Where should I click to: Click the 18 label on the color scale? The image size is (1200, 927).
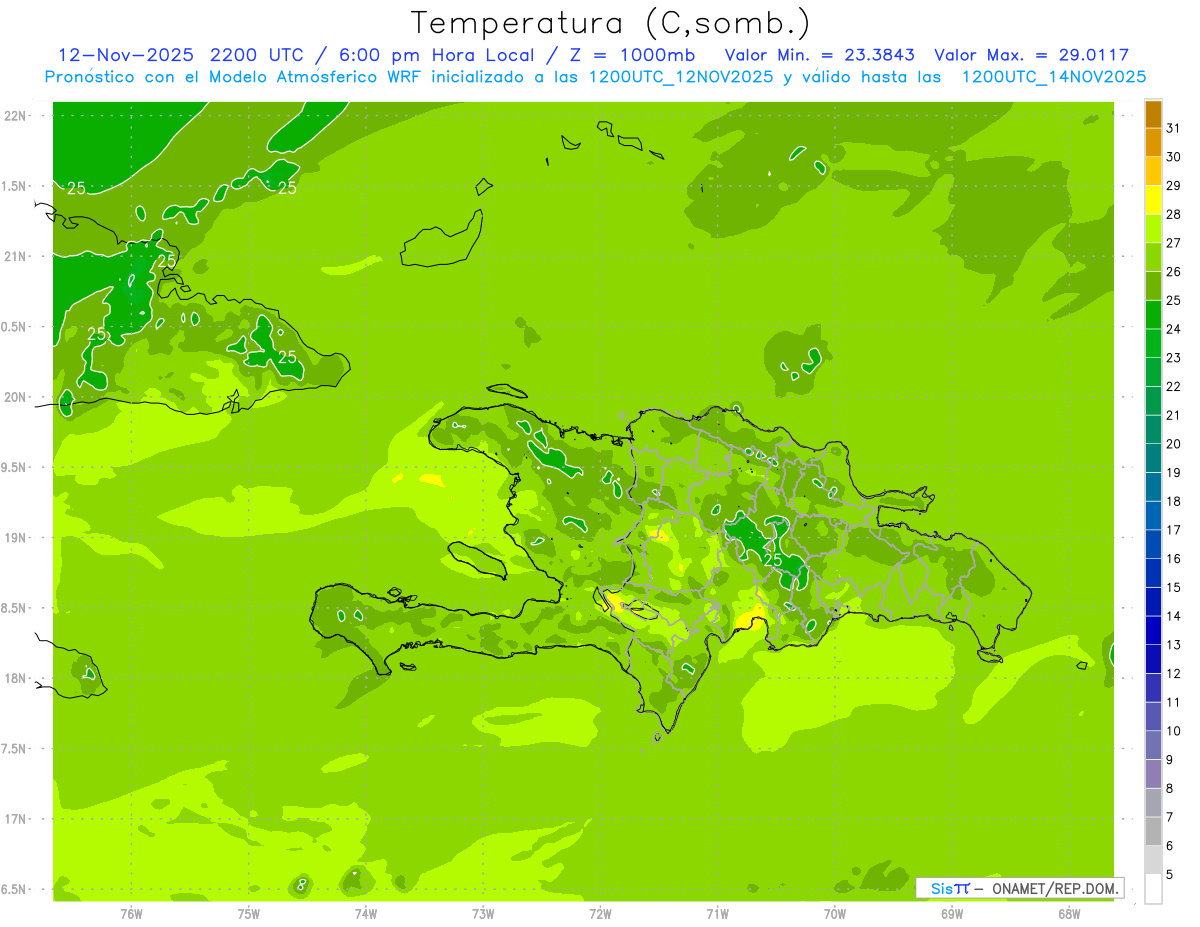click(x=1173, y=501)
